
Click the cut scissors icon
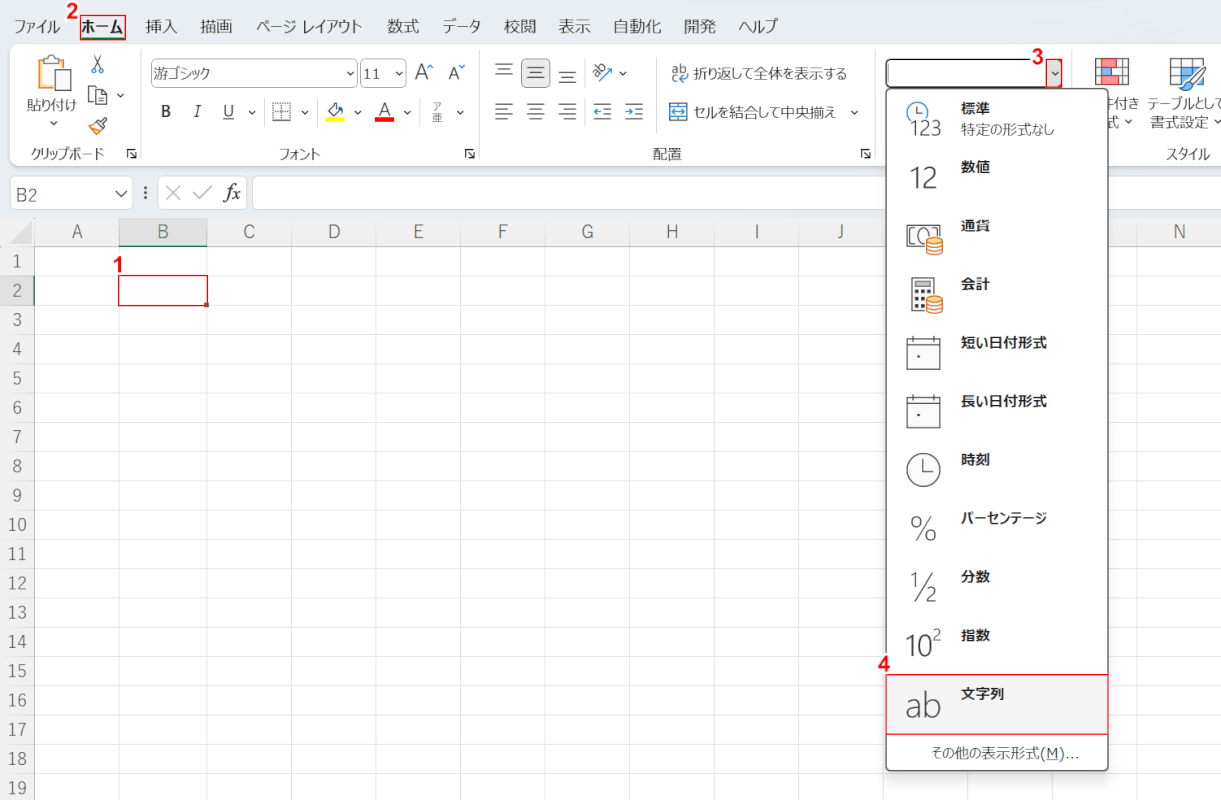coord(97,64)
